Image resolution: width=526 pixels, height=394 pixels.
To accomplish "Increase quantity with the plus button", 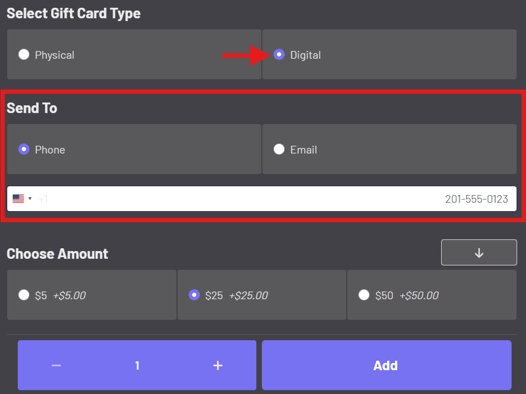I will pyautogui.click(x=218, y=365).
